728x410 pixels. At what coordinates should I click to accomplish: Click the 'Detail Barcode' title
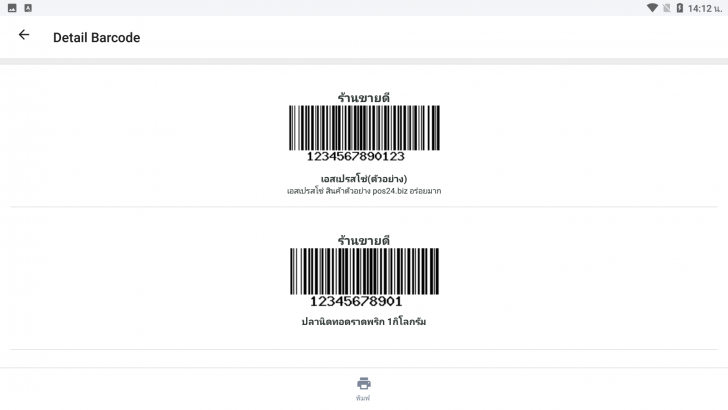(96, 38)
